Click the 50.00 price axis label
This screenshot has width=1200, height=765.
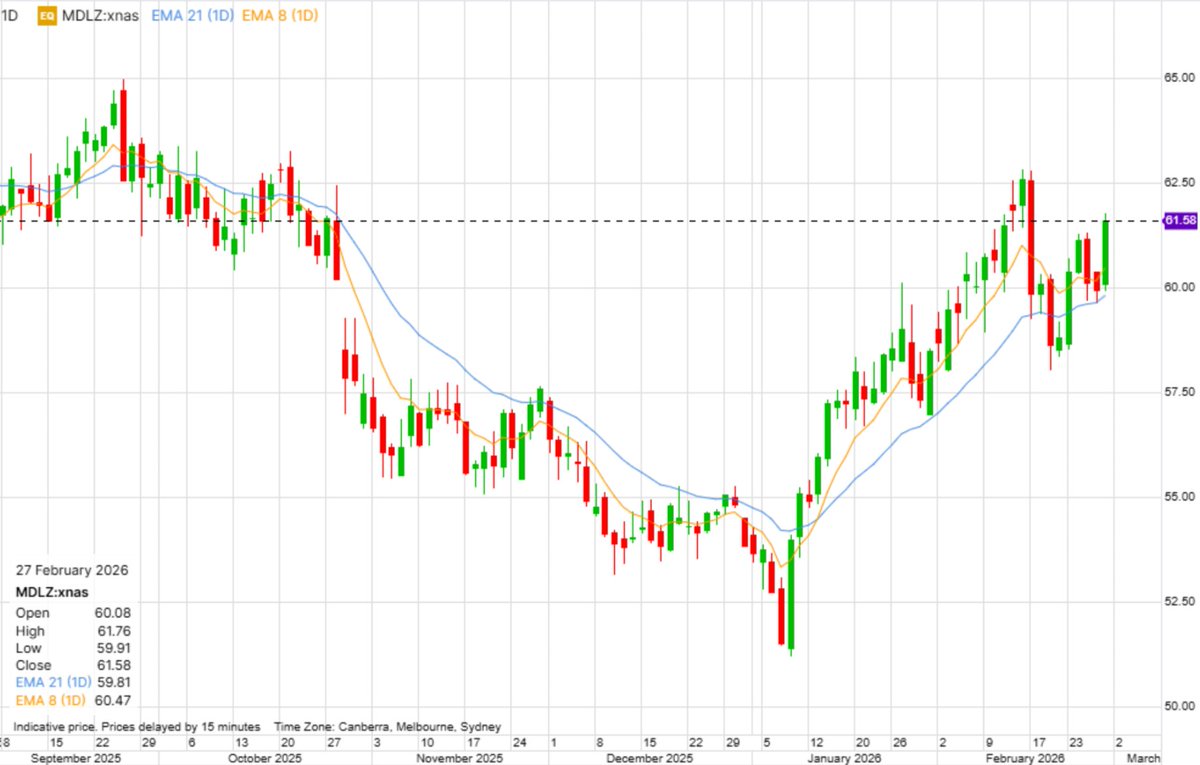click(x=1181, y=705)
